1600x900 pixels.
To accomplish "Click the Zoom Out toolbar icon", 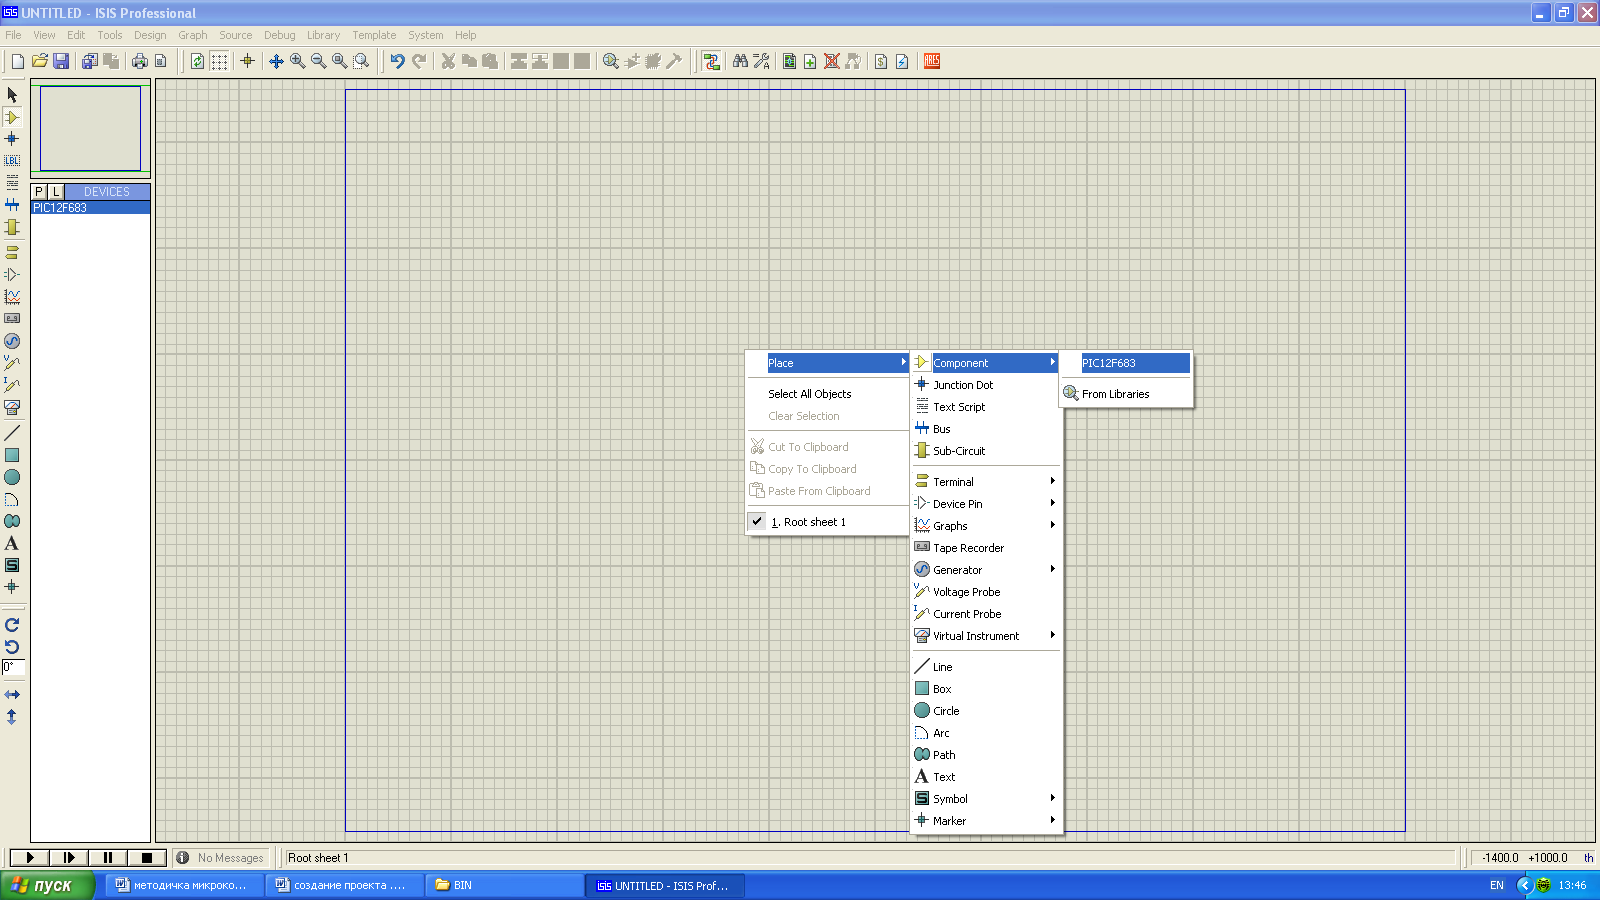I will [x=318, y=61].
